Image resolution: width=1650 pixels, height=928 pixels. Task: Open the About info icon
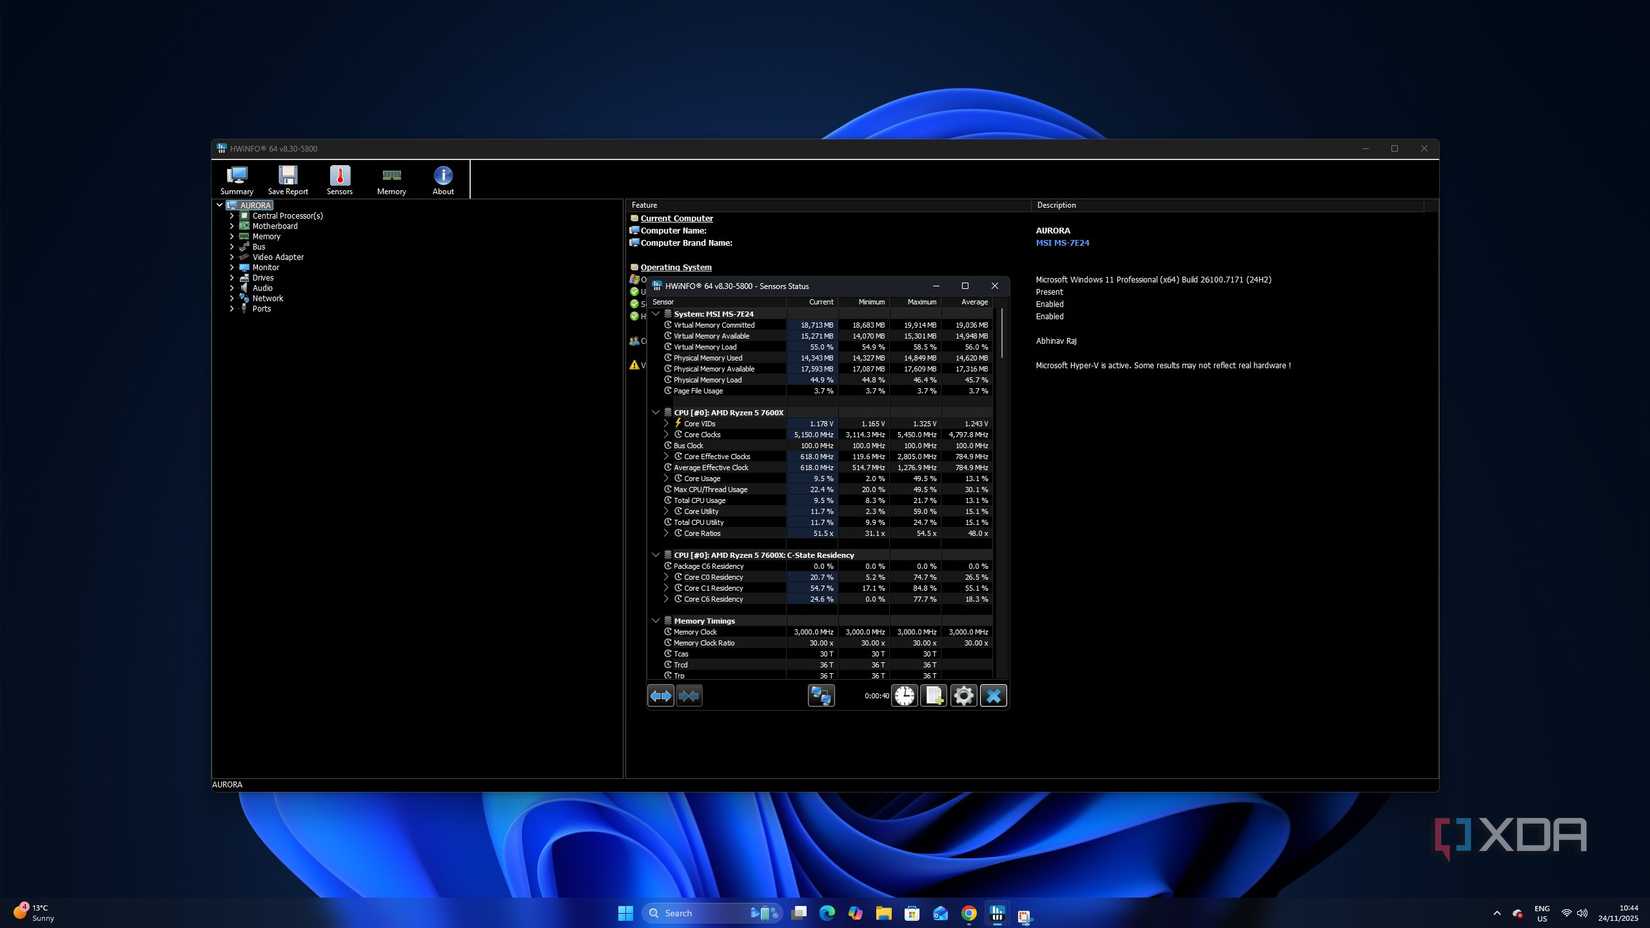pos(443,180)
